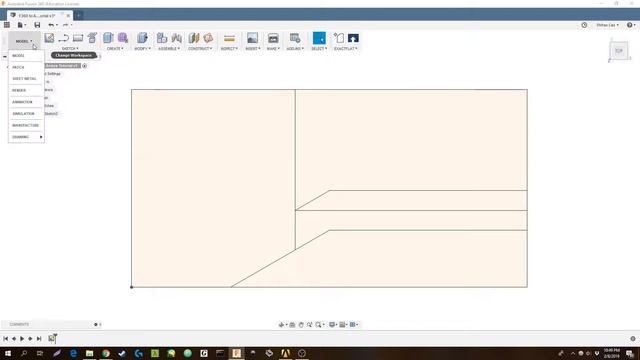Select the sketch feature in the timeline

coord(52,338)
